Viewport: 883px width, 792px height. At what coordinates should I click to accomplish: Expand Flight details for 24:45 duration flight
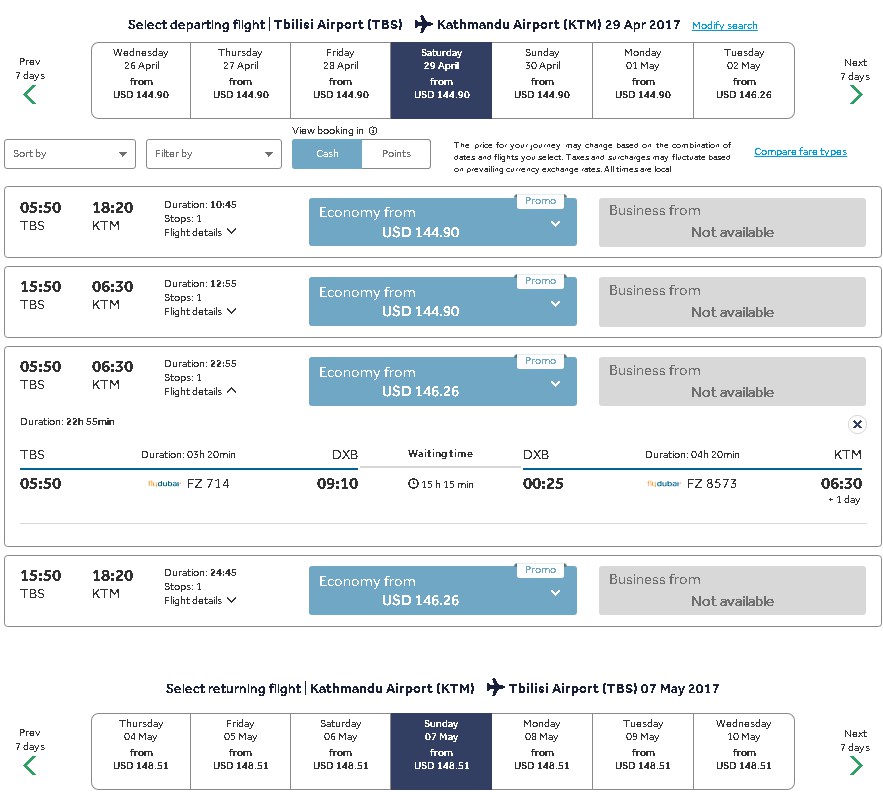pyautogui.click(x=200, y=600)
